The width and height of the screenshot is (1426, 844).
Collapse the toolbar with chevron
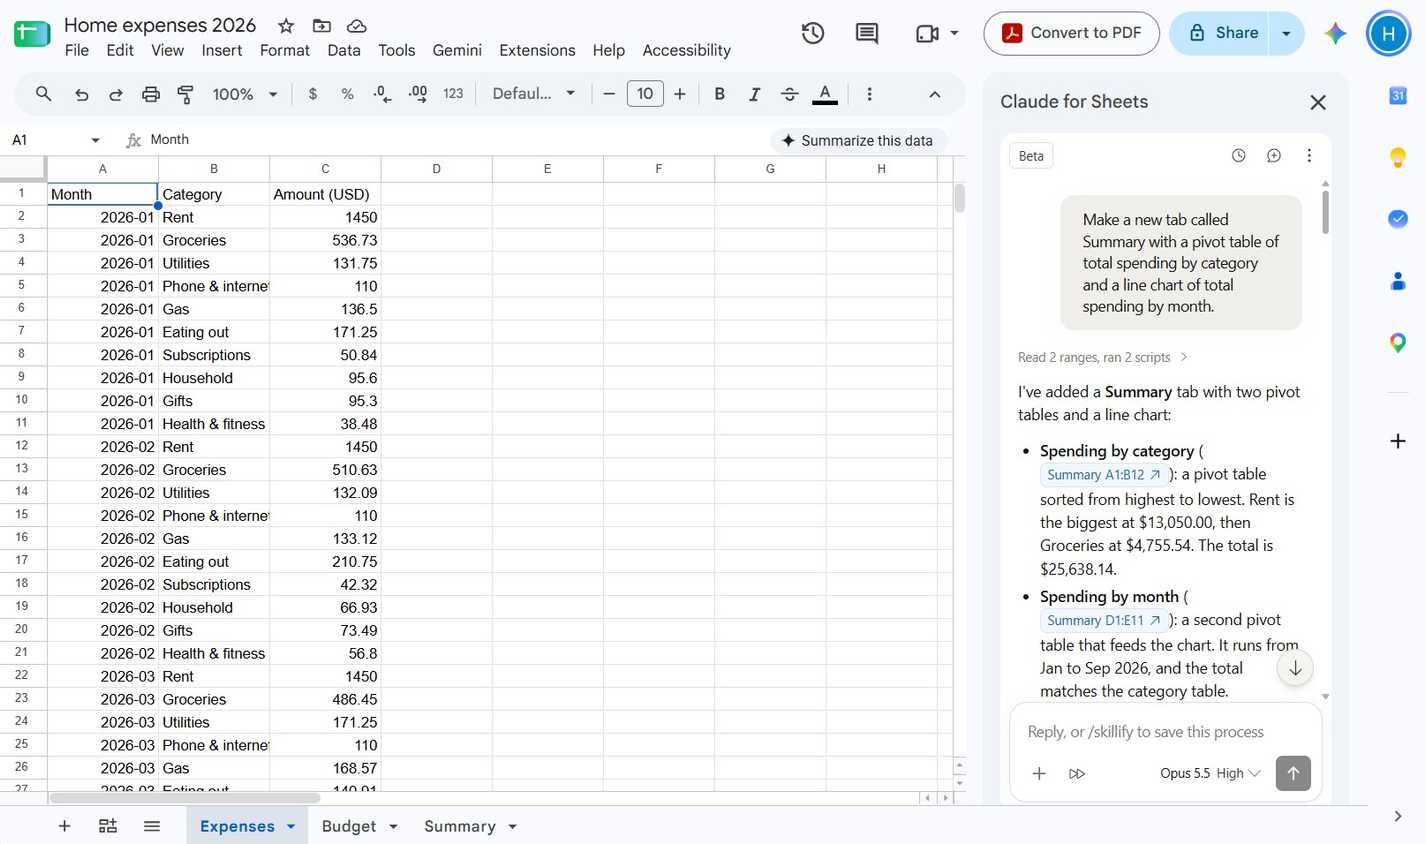[x=935, y=94]
